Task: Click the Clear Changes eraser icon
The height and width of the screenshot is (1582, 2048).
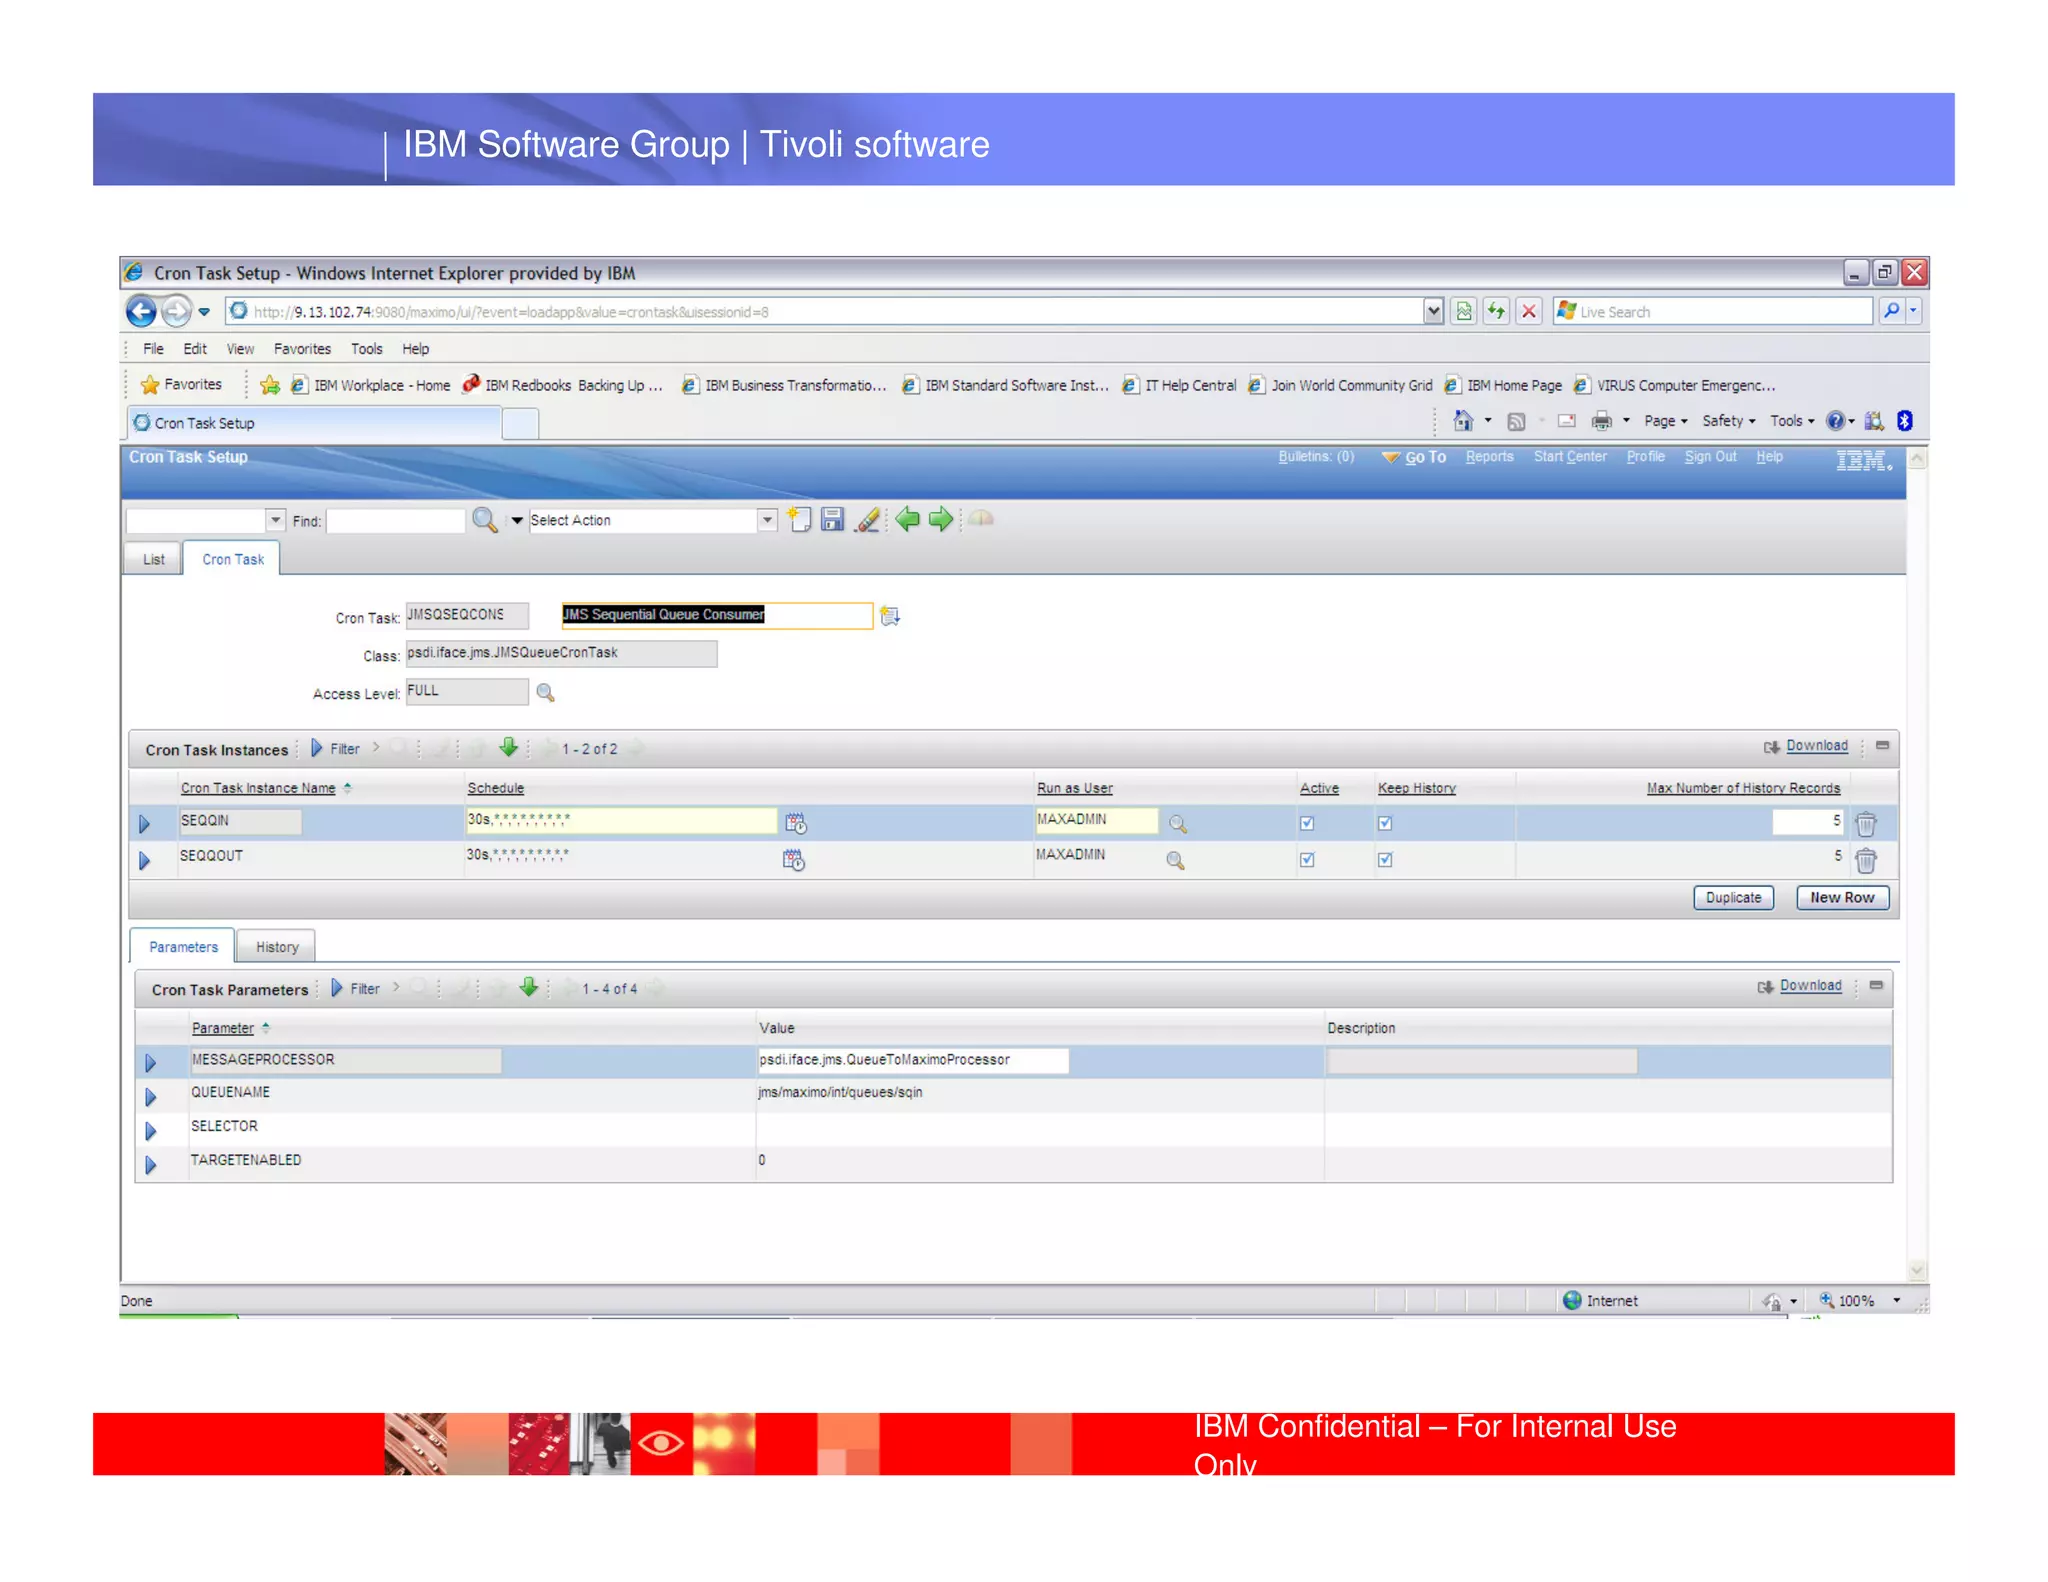Action: coord(867,519)
